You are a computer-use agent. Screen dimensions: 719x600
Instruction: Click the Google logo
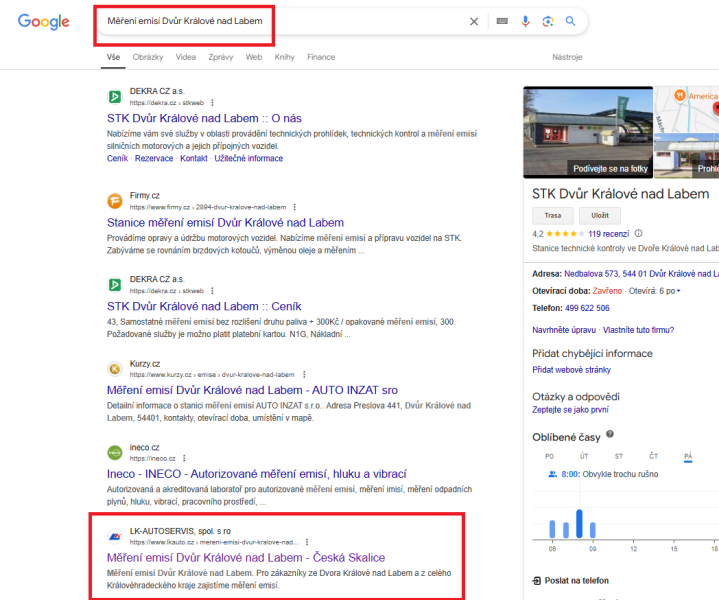(x=44, y=21)
